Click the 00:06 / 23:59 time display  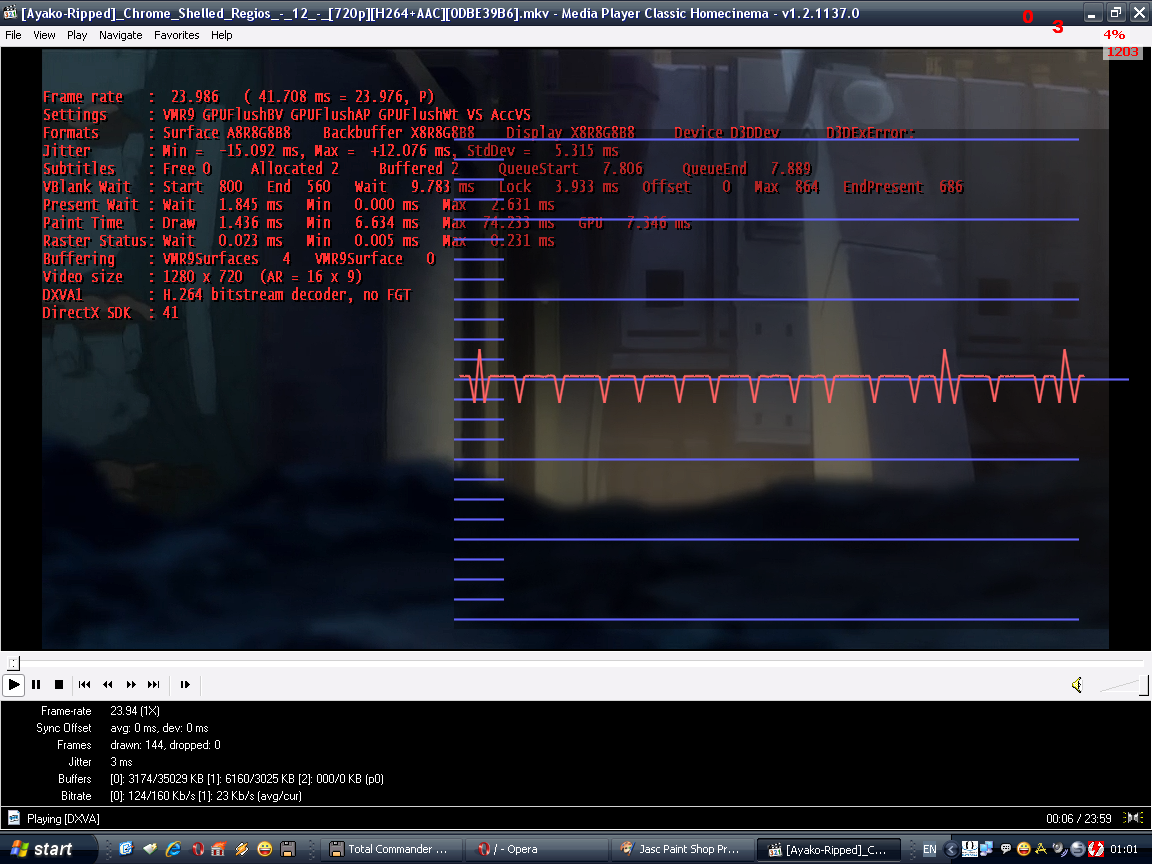[x=1079, y=818]
